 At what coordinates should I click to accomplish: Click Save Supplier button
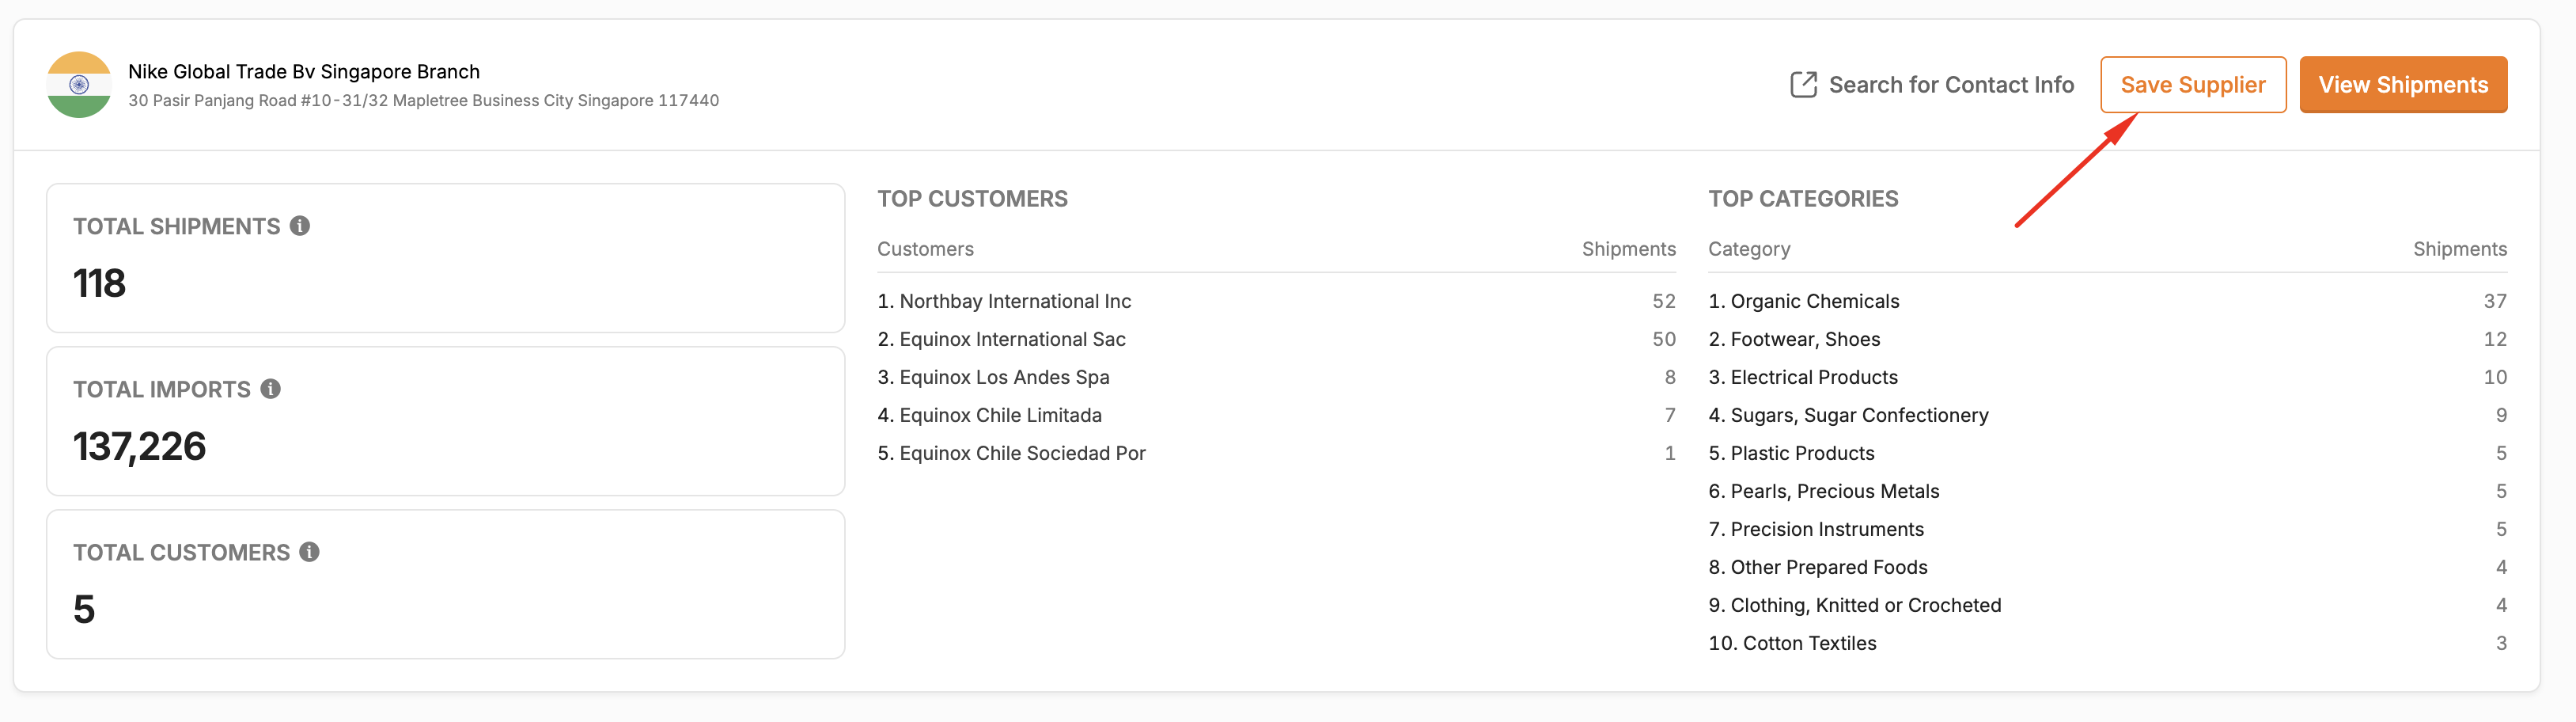tap(2193, 85)
